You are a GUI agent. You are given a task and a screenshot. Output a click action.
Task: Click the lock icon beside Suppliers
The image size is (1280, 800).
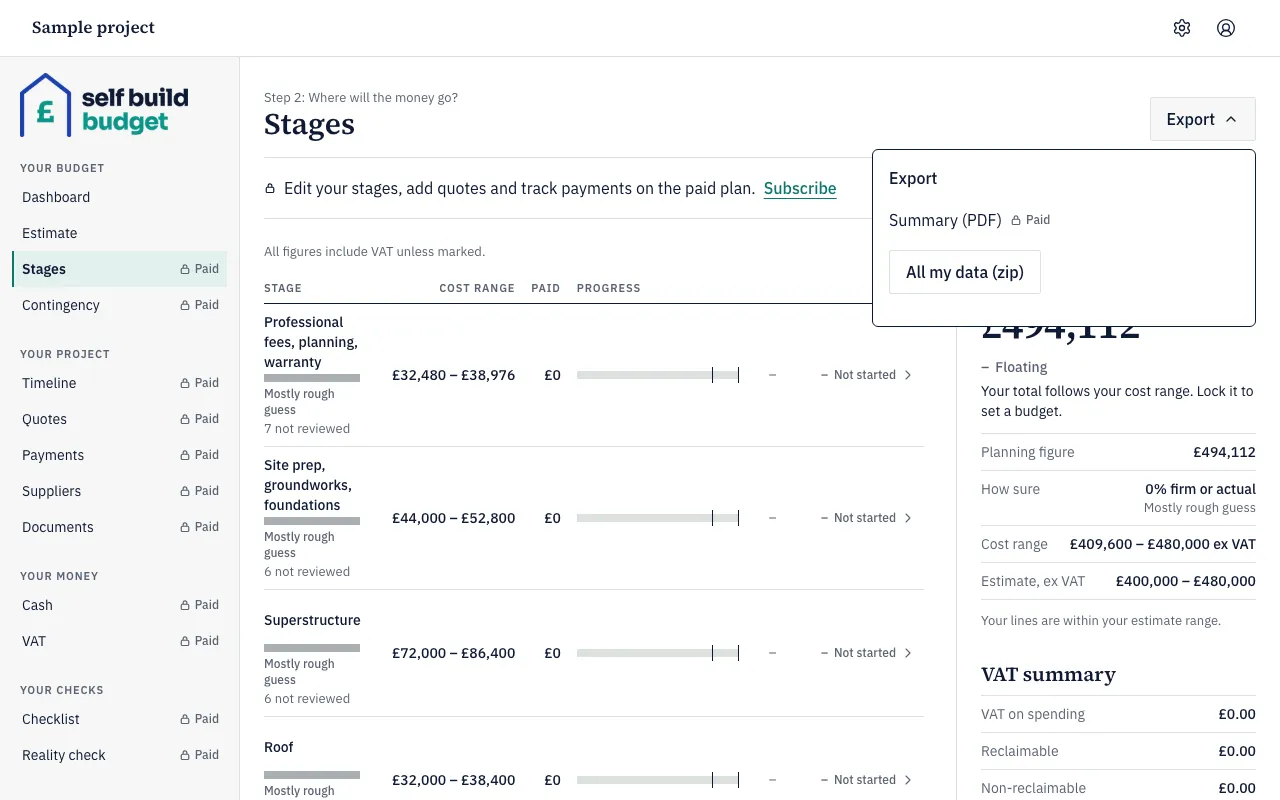[x=185, y=491]
